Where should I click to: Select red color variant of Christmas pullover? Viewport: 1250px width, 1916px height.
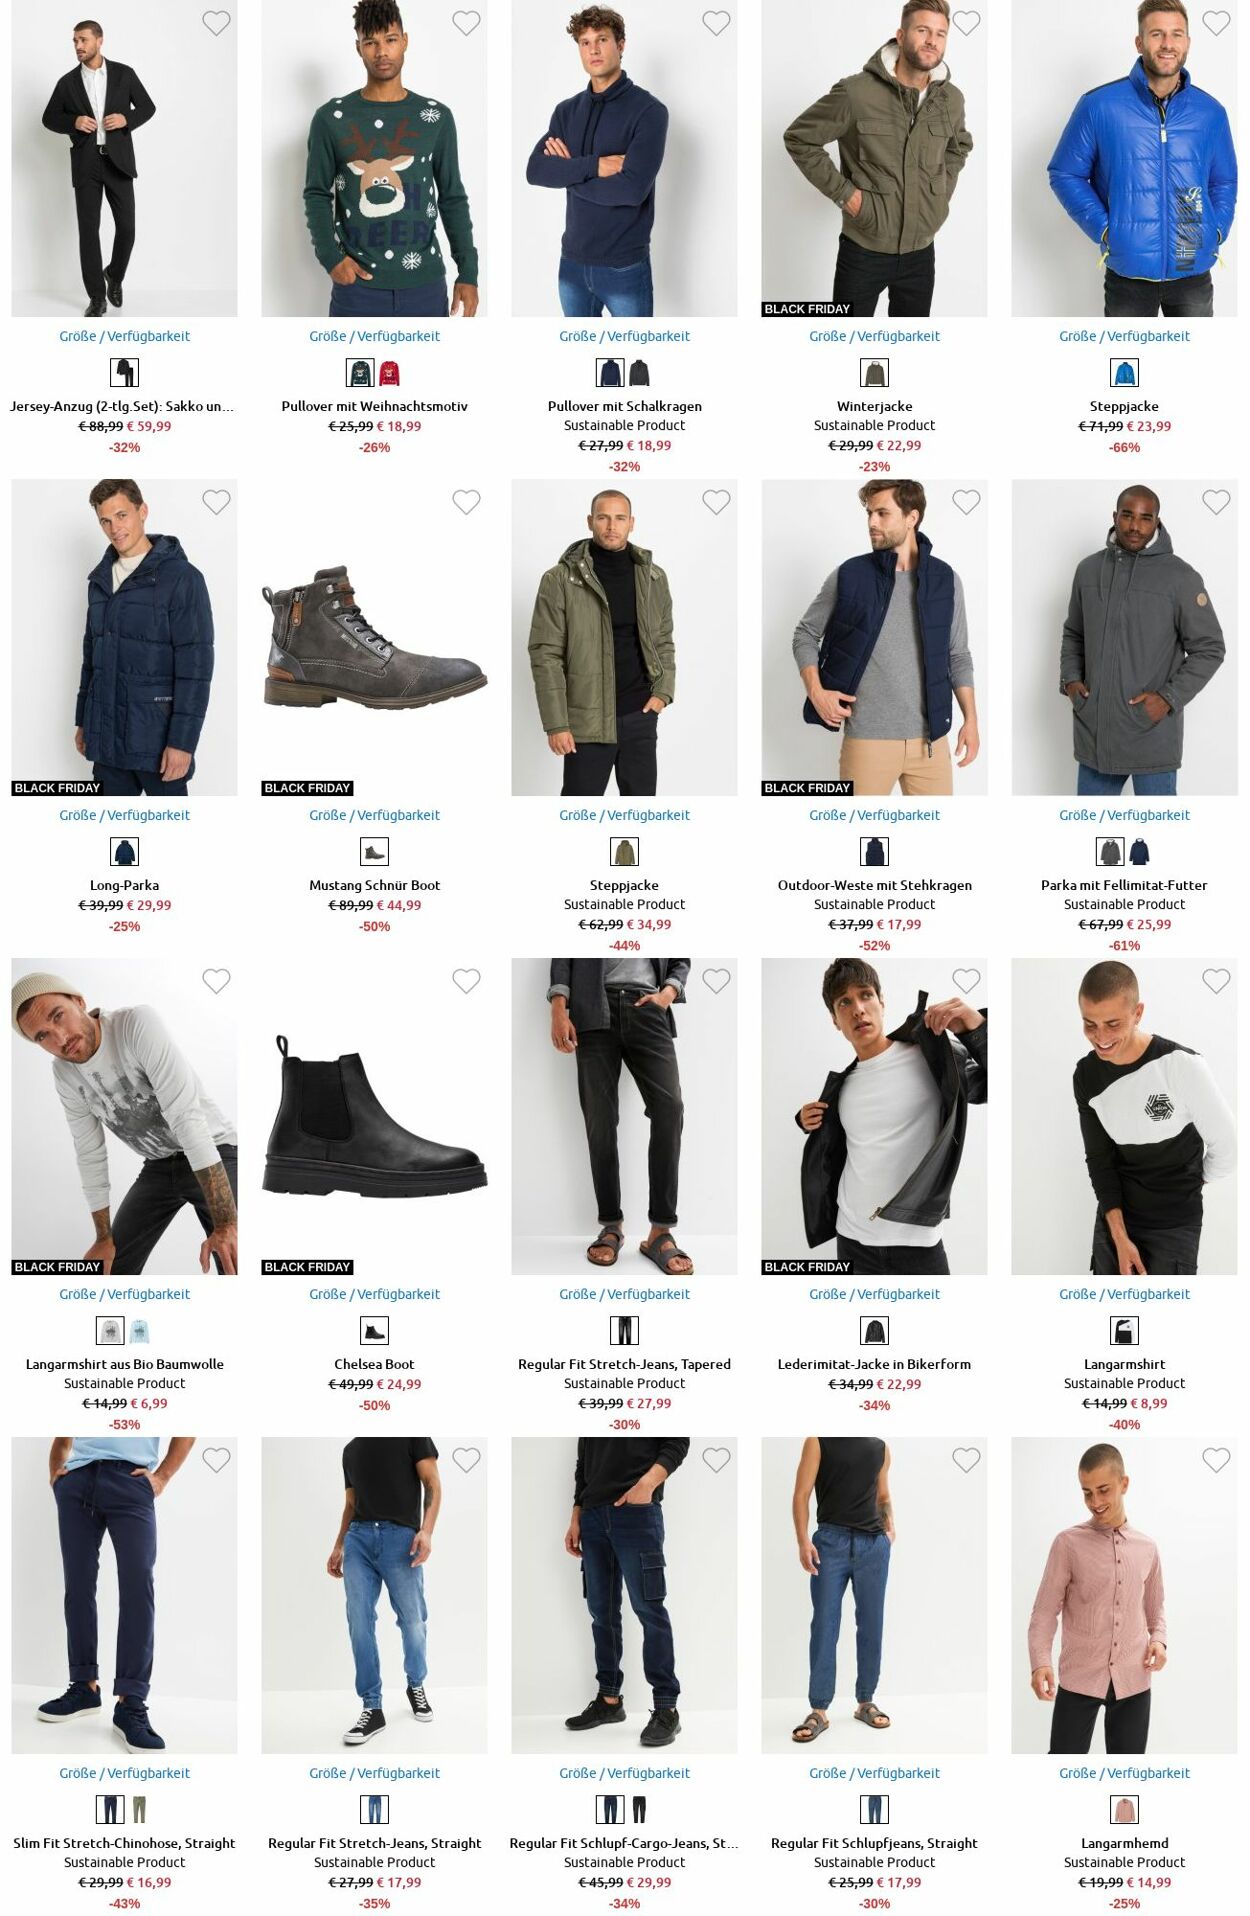[389, 373]
